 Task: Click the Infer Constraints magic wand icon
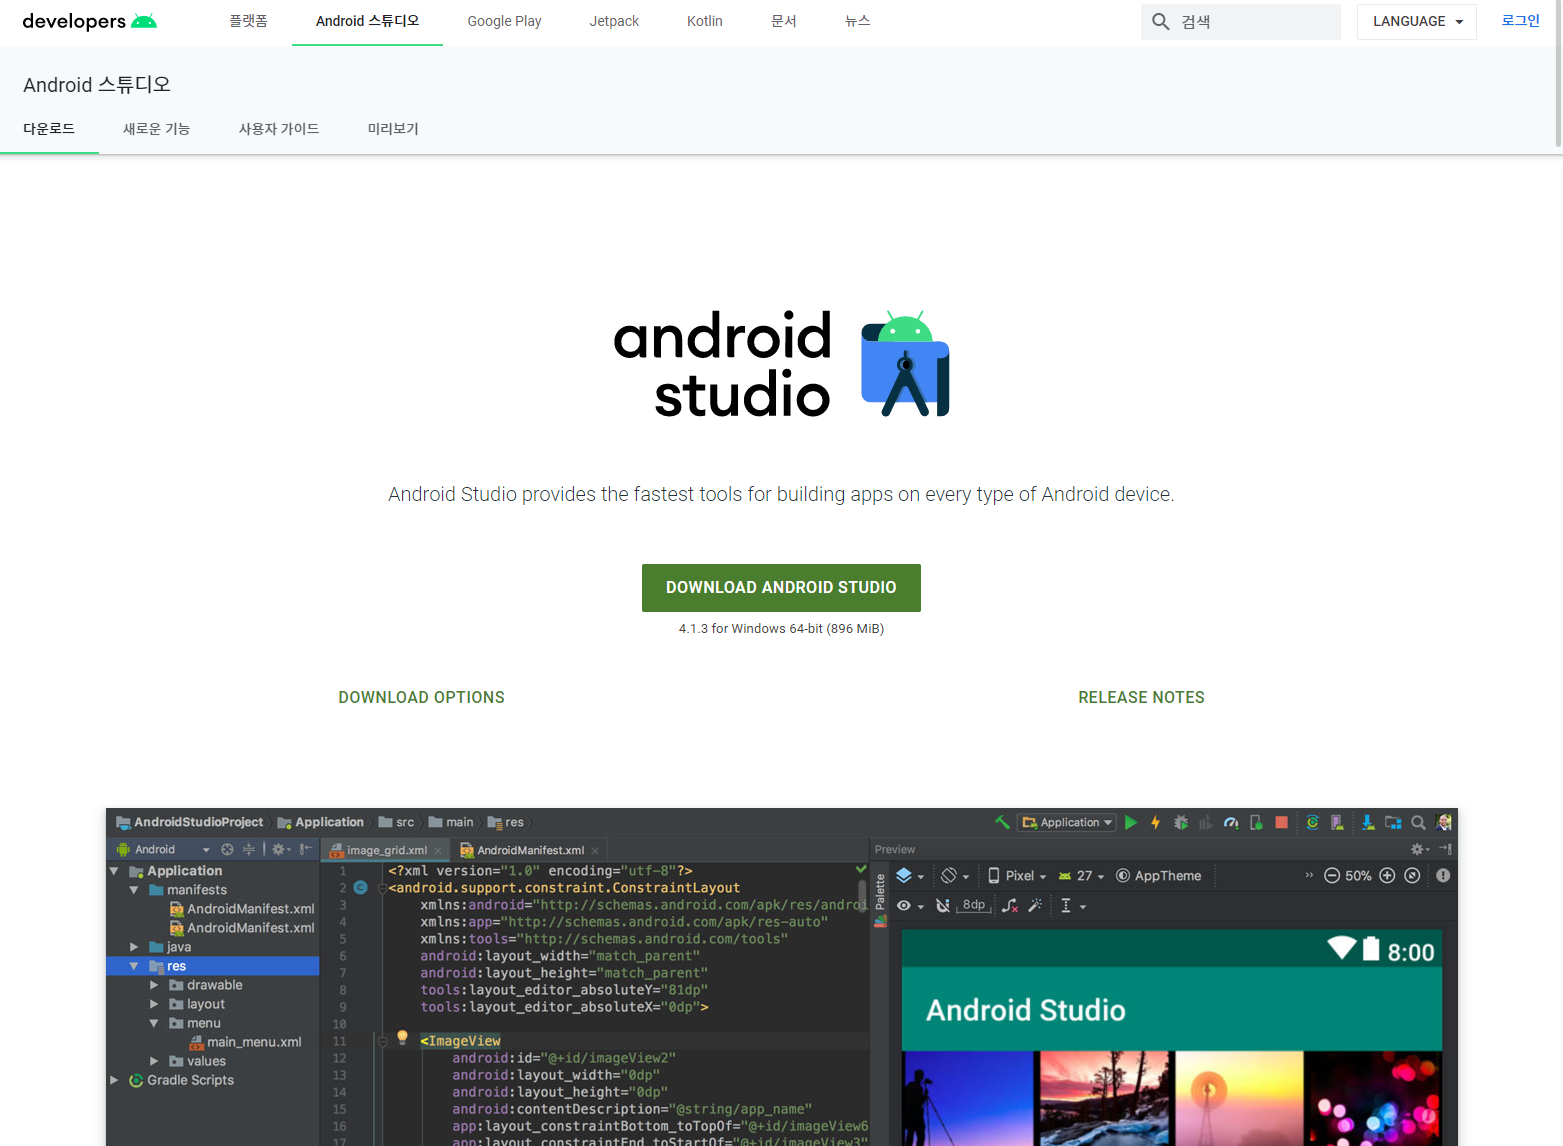point(1035,905)
